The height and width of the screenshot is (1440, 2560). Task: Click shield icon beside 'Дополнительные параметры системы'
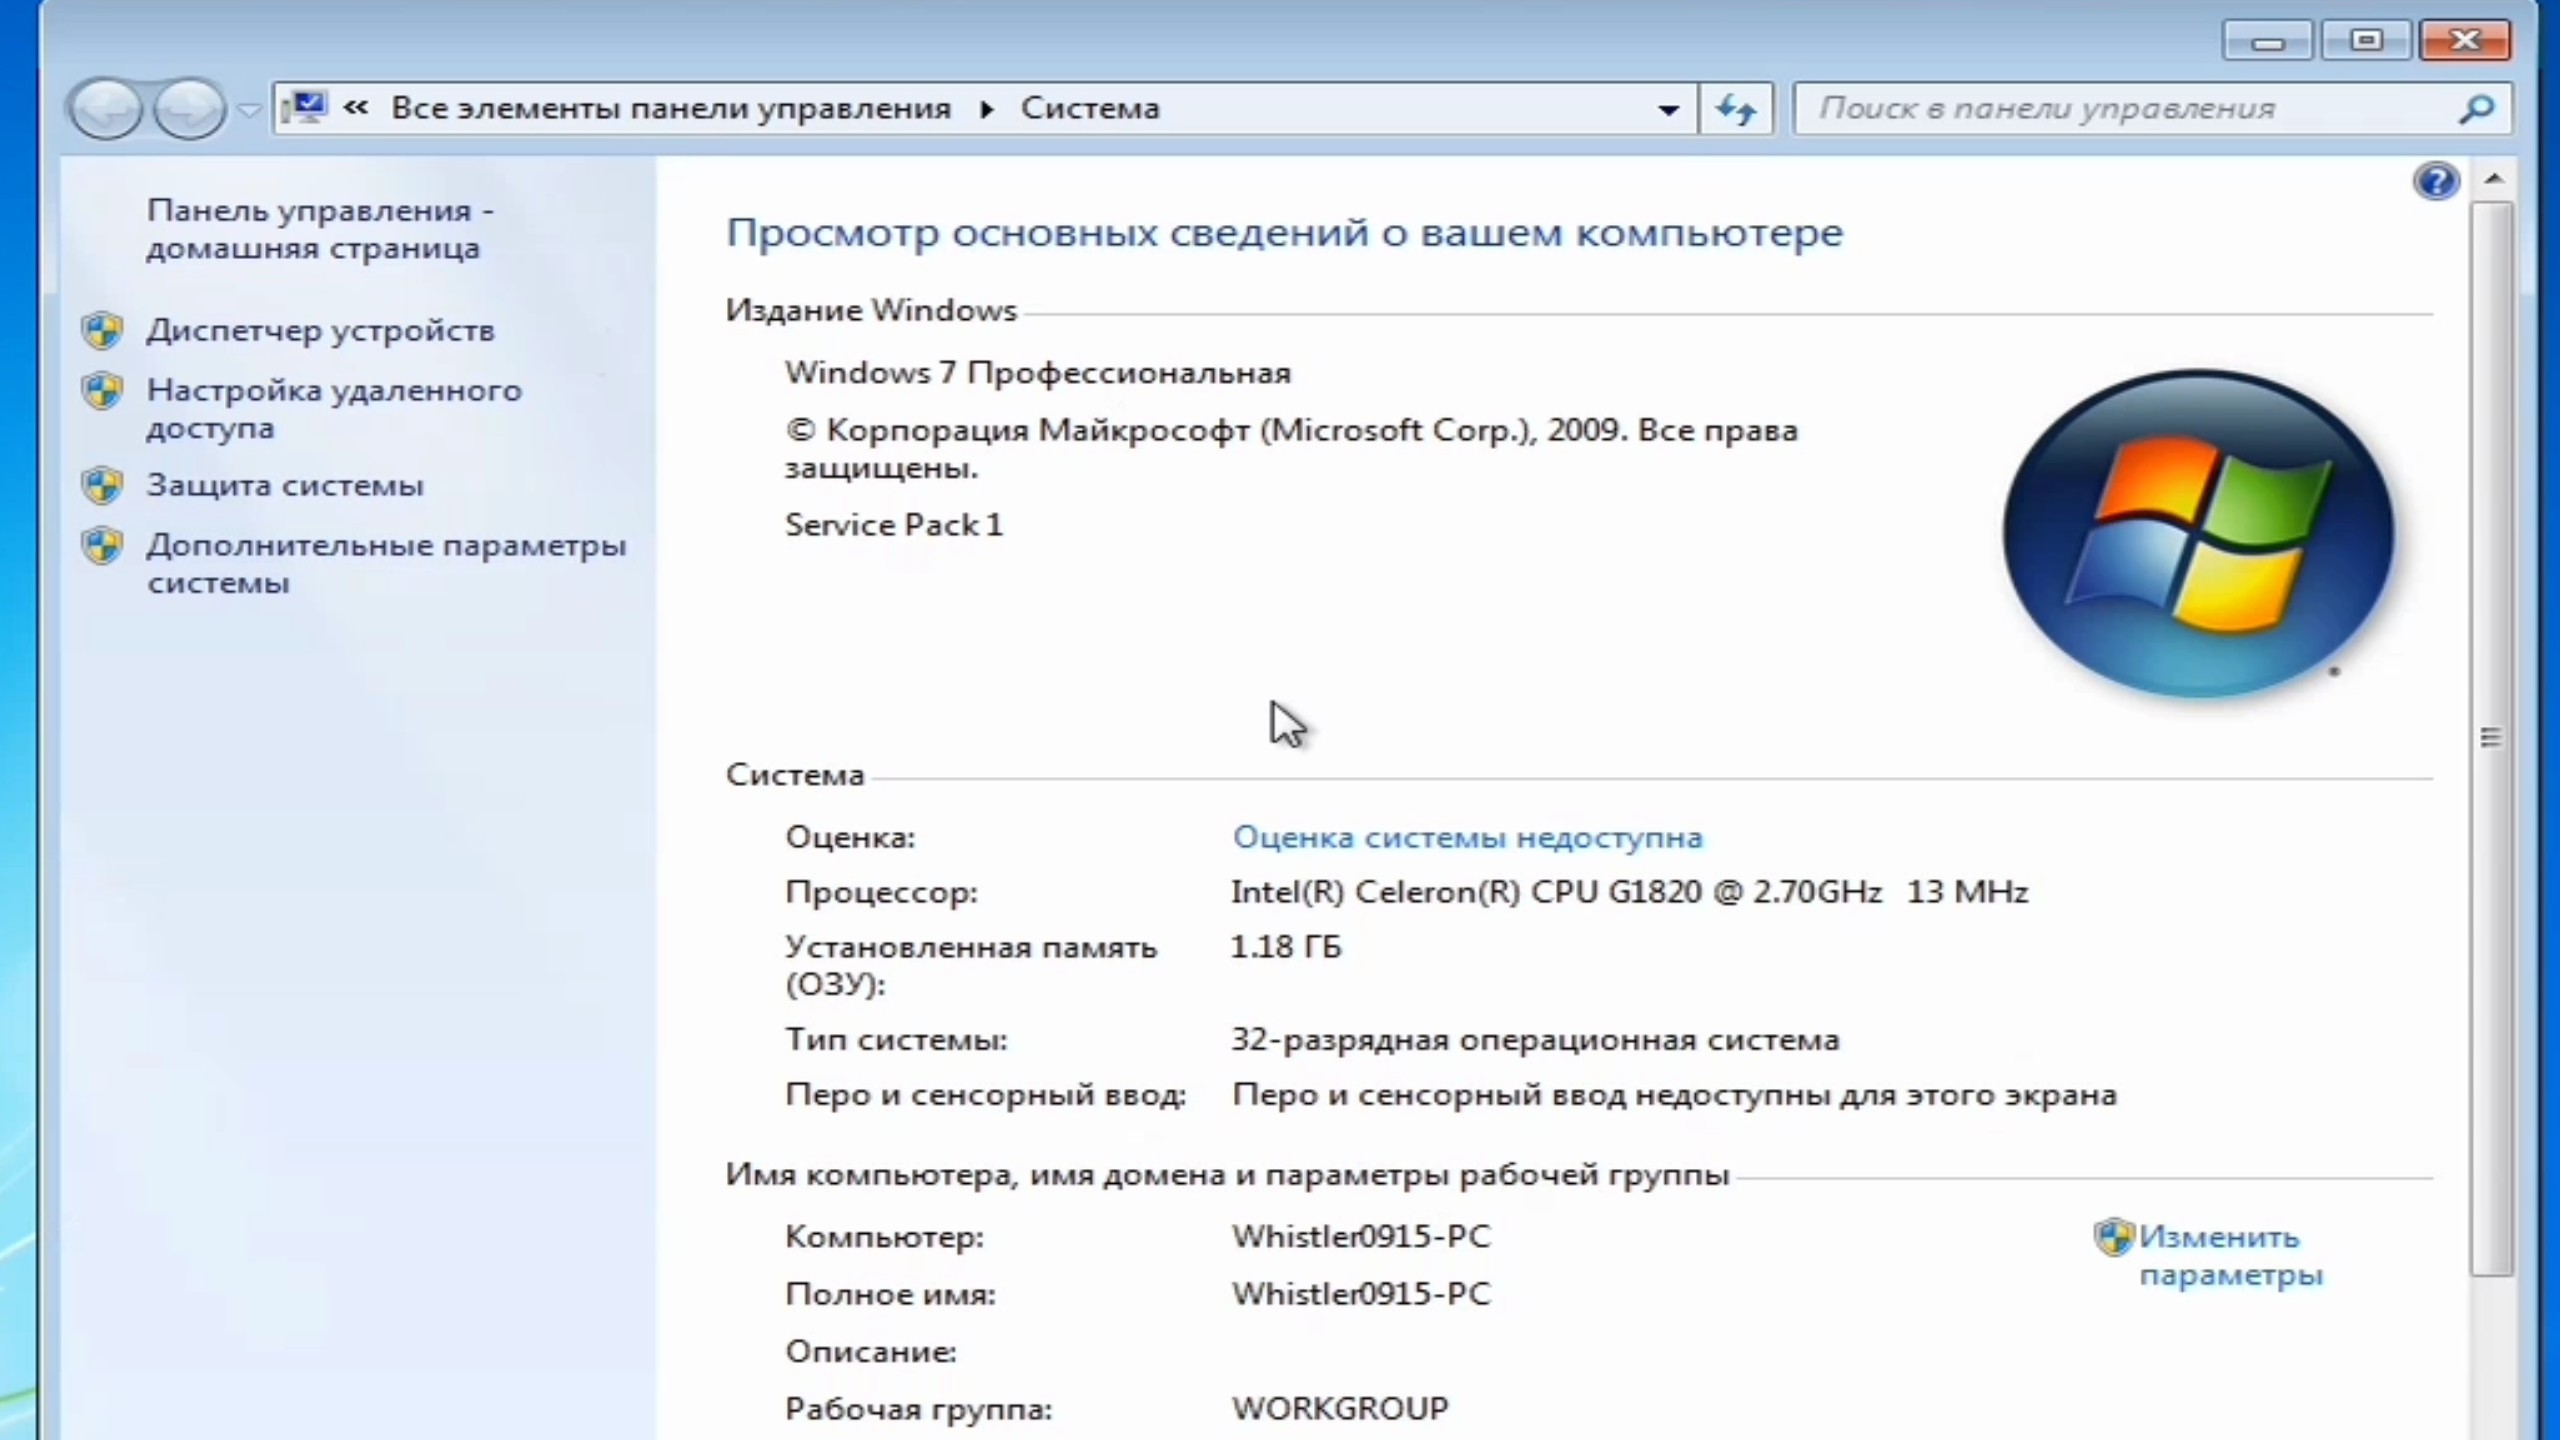coord(102,546)
